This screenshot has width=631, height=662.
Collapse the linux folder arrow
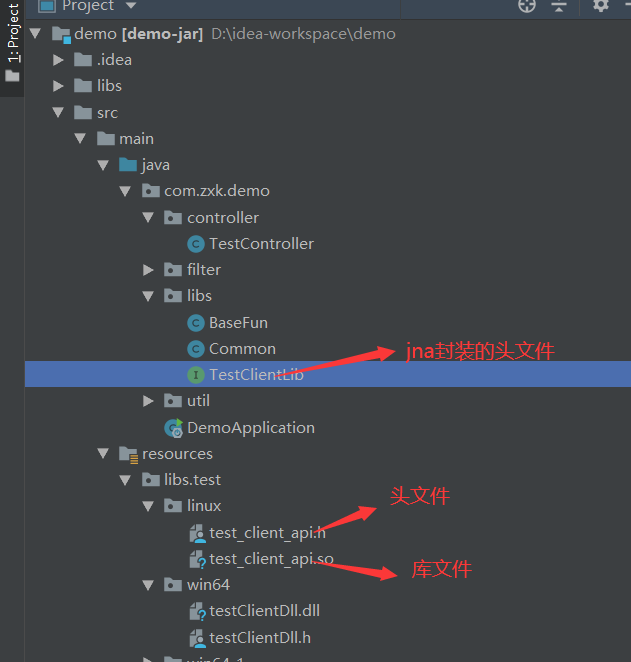[148, 506]
